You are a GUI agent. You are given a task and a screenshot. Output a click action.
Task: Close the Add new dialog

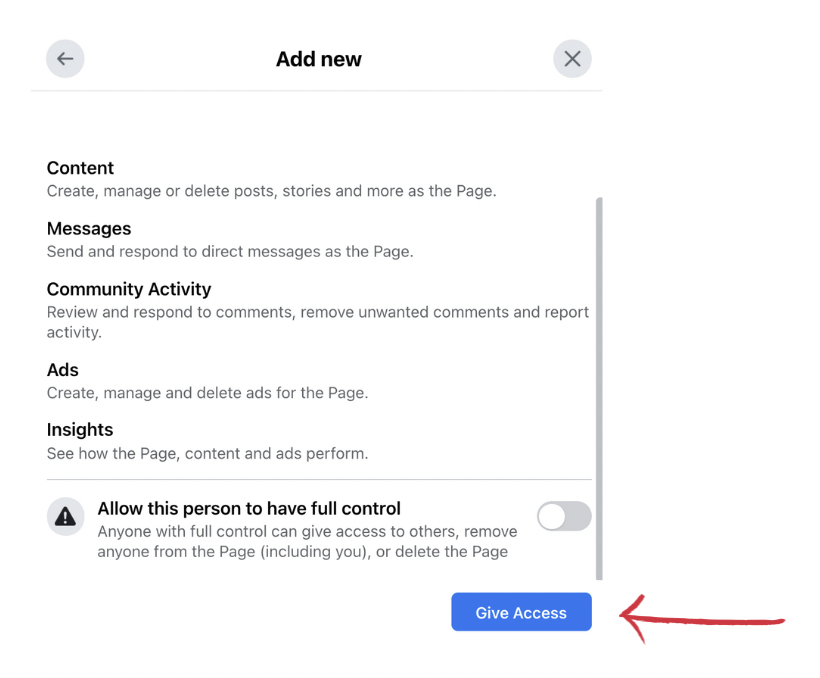point(572,59)
